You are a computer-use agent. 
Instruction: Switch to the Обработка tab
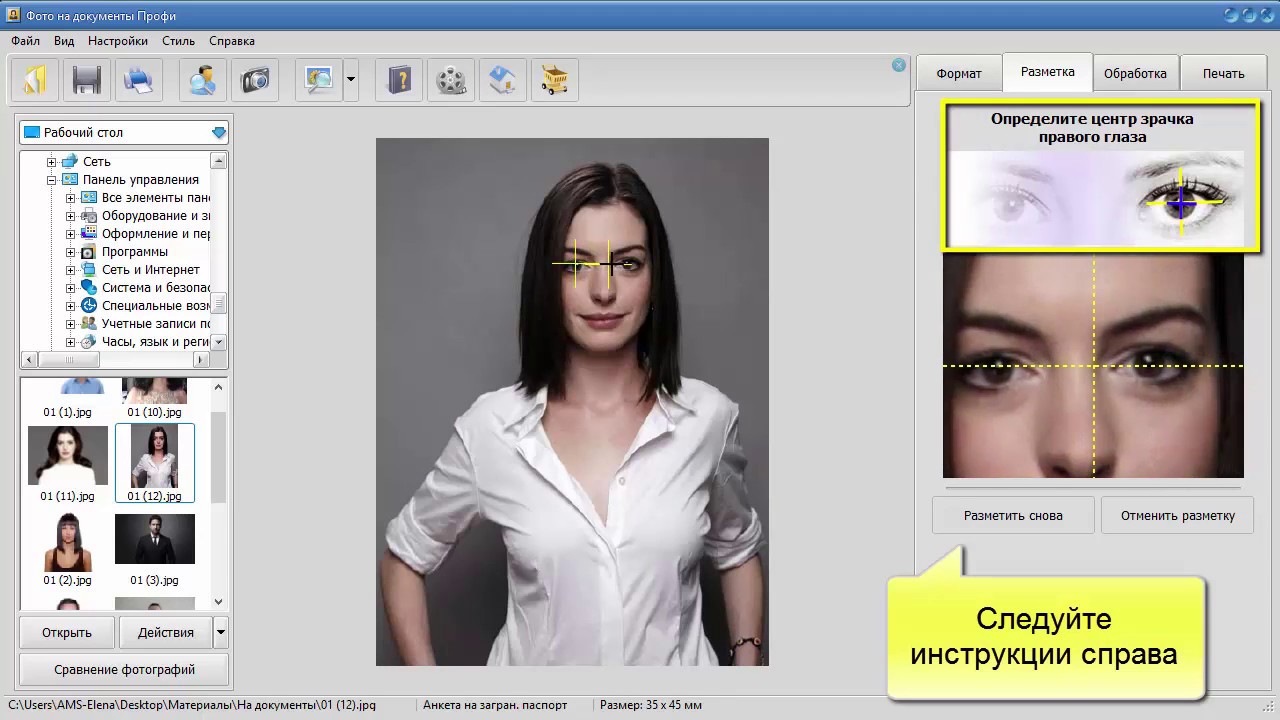click(1135, 73)
